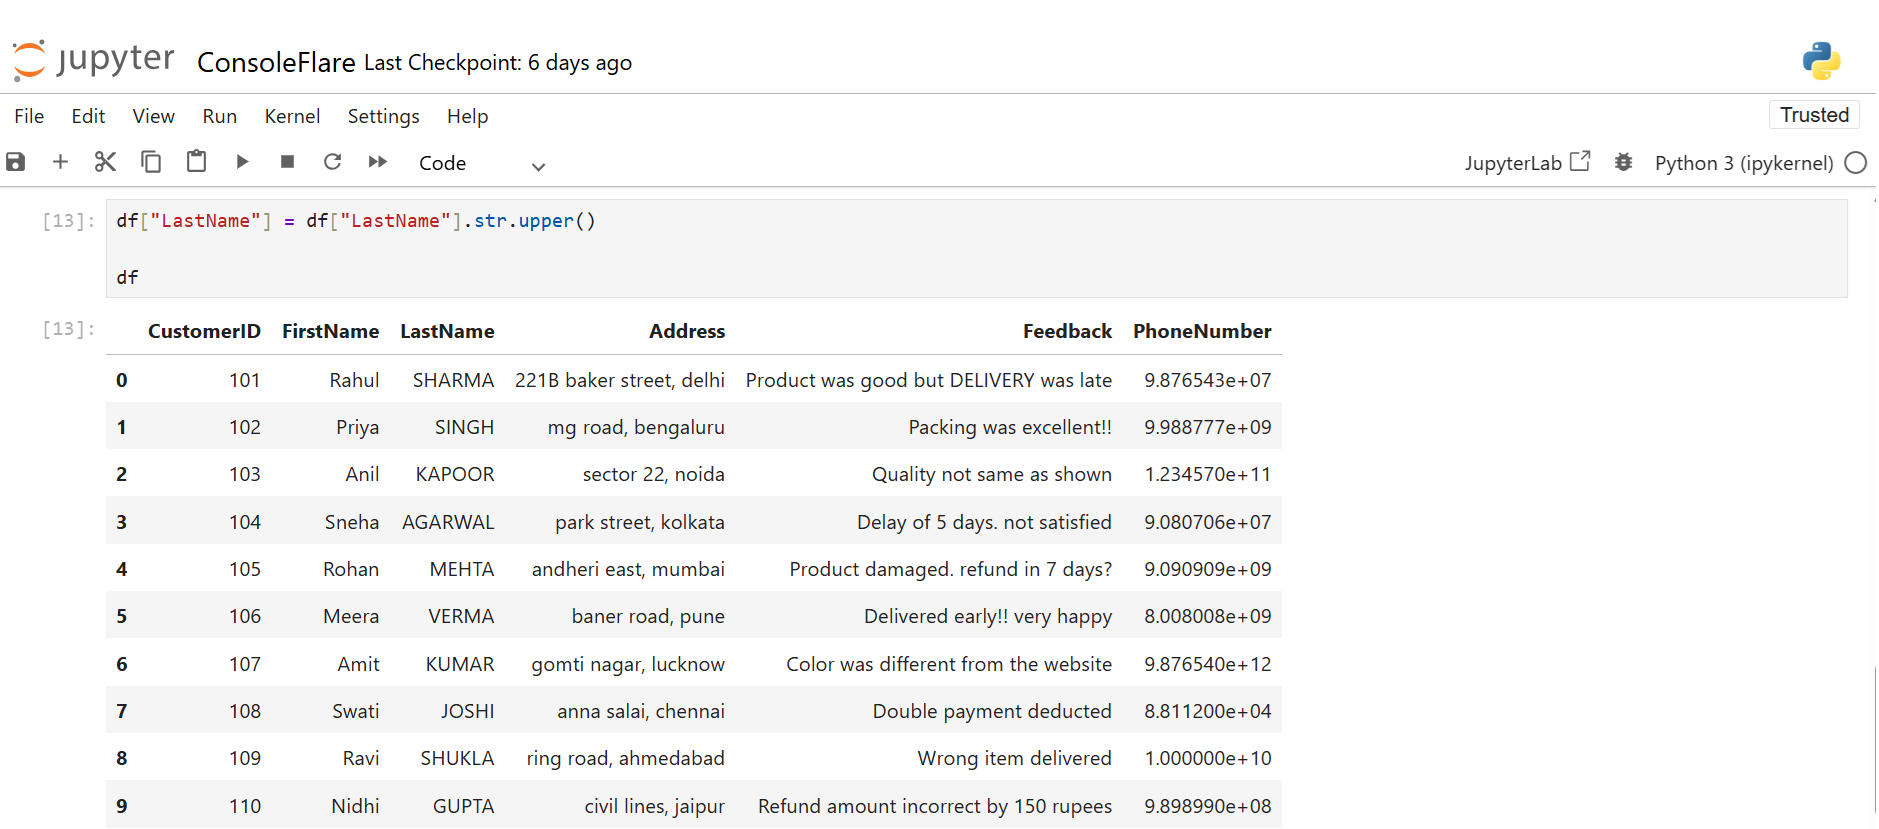Open notebook in JupyterLab

tap(1526, 163)
